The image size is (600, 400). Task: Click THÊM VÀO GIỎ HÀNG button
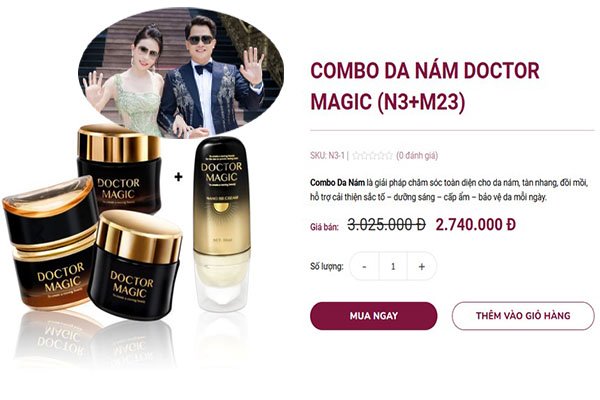coord(523,316)
